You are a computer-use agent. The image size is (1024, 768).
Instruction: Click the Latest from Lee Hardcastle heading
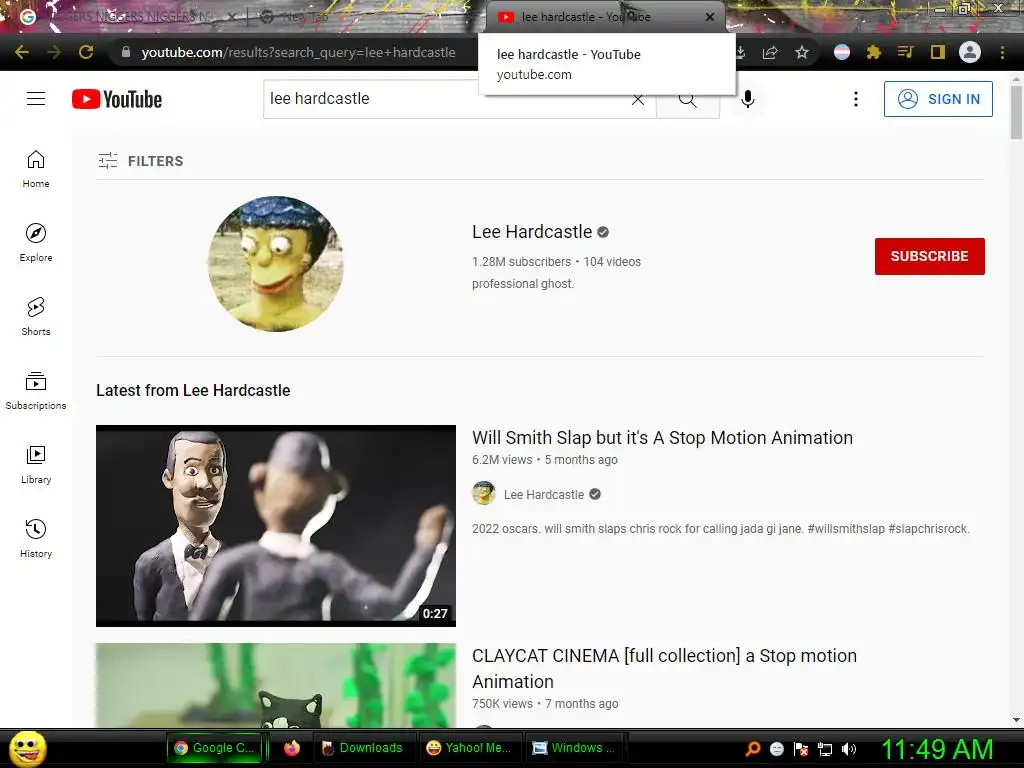[193, 391]
